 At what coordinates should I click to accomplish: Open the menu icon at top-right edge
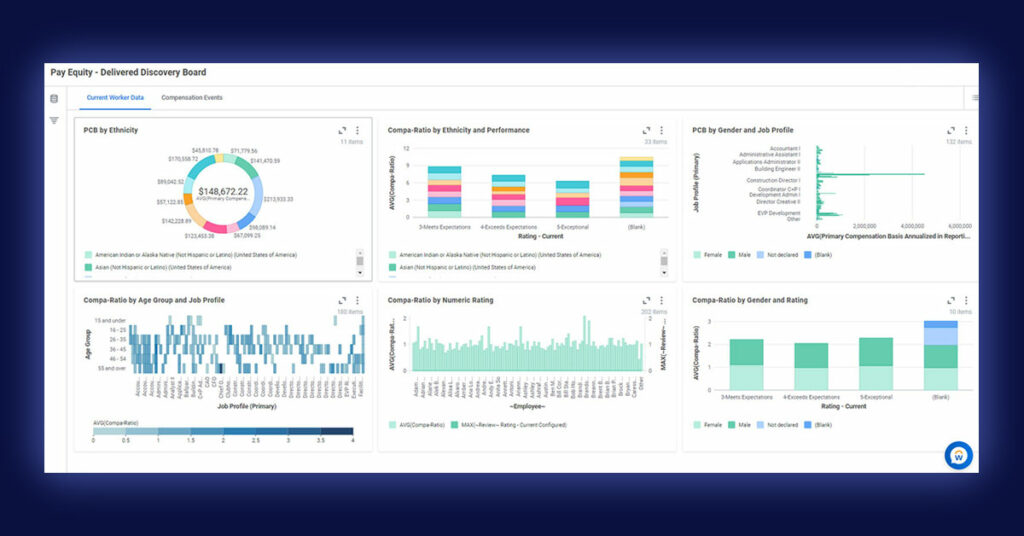[974, 98]
